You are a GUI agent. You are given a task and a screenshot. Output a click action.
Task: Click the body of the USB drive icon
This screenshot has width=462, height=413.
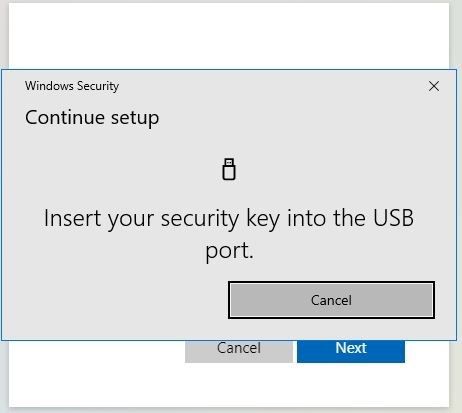(x=229, y=173)
